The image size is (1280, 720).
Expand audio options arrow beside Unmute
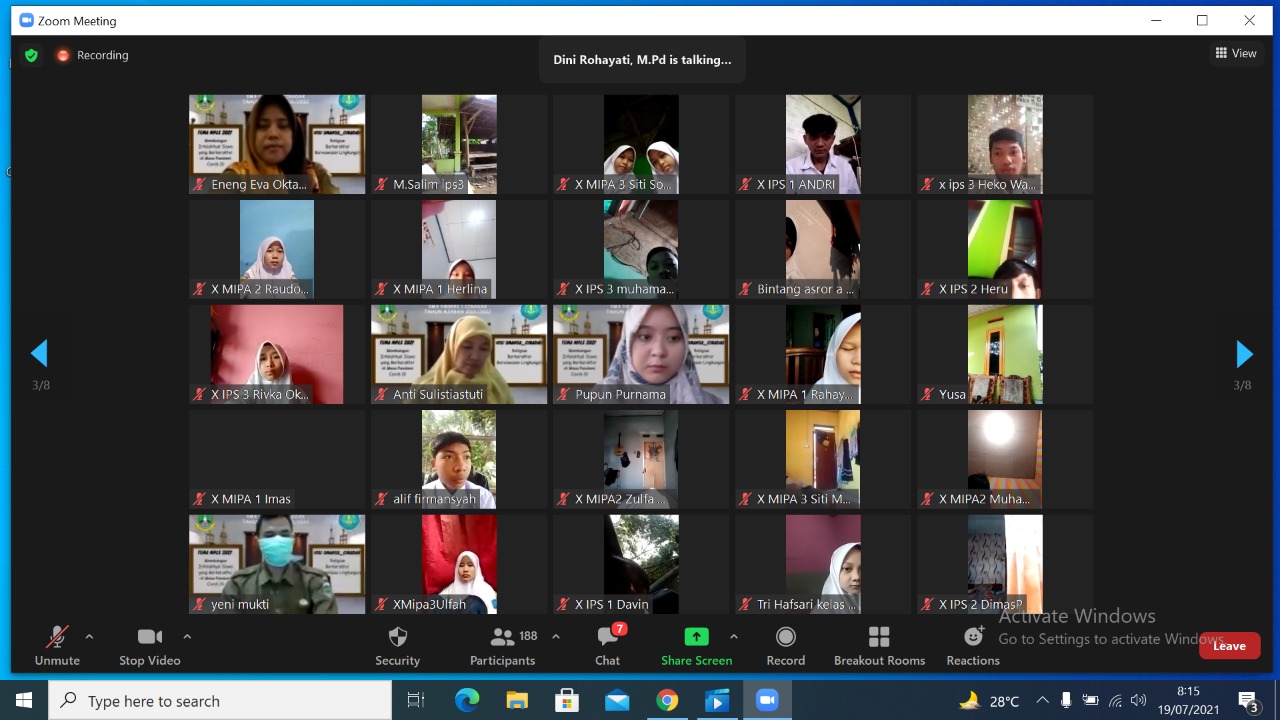[89, 637]
